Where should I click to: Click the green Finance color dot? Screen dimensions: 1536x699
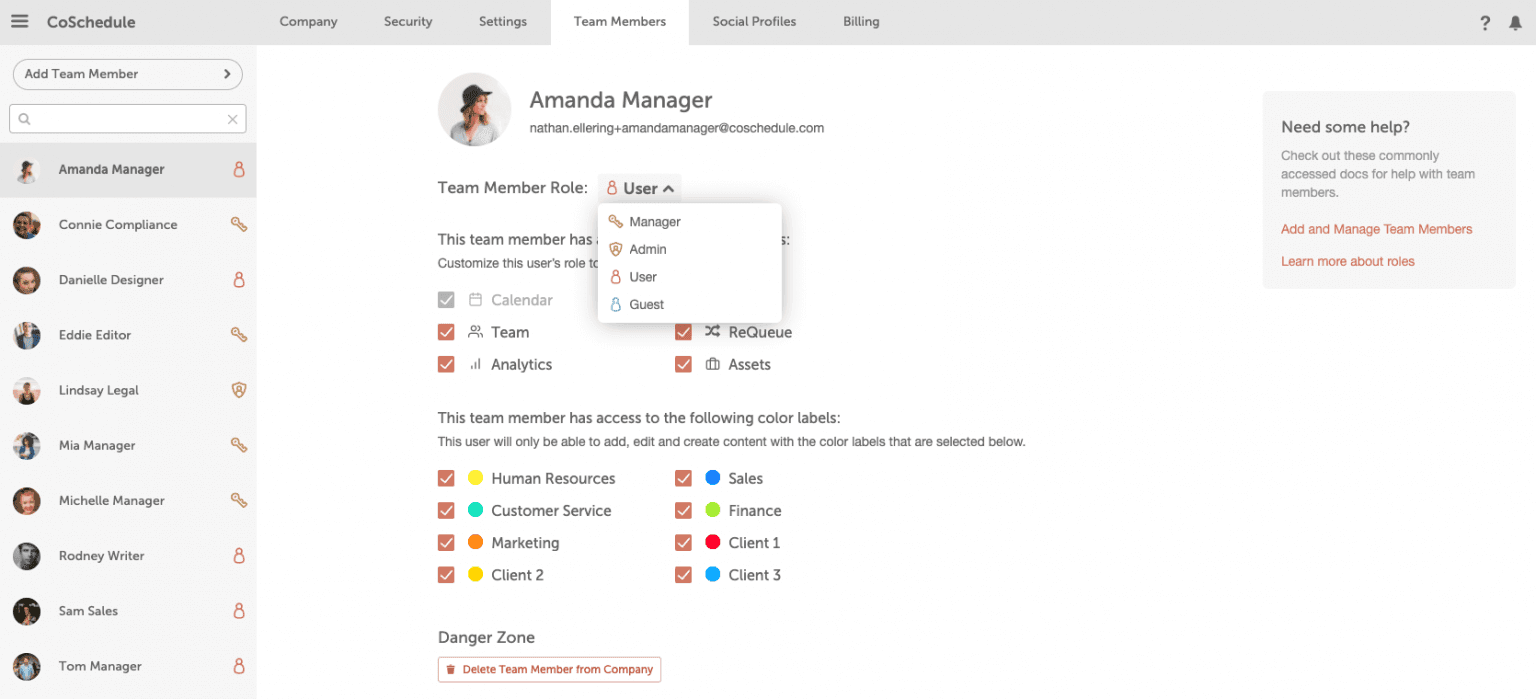[x=712, y=510]
